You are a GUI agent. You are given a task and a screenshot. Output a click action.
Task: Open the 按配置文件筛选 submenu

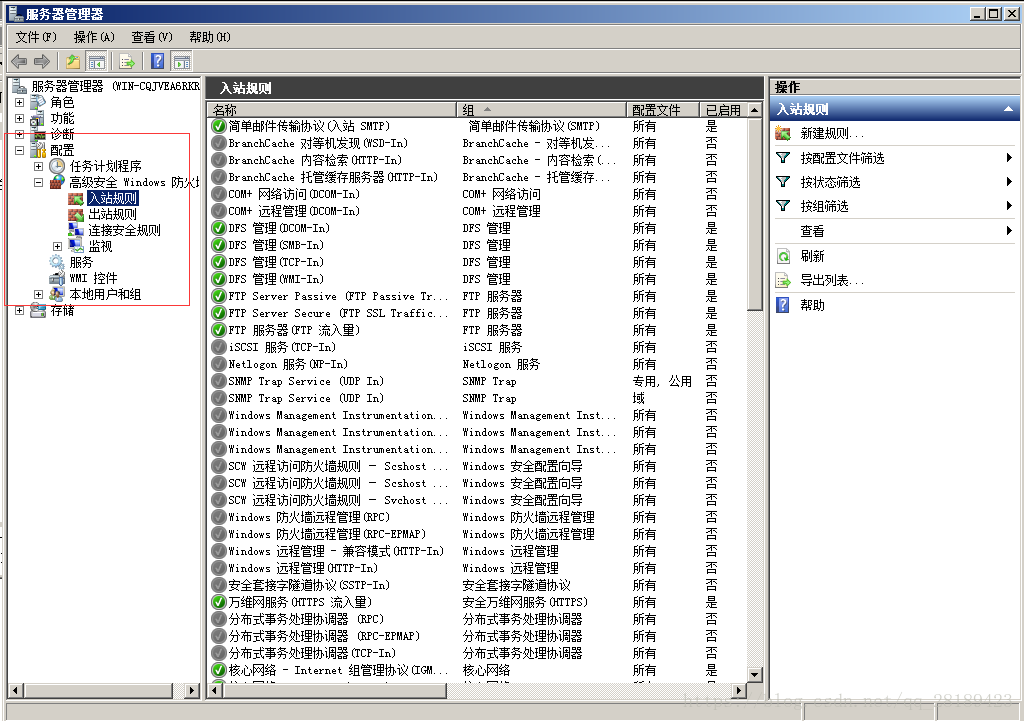click(1009, 157)
